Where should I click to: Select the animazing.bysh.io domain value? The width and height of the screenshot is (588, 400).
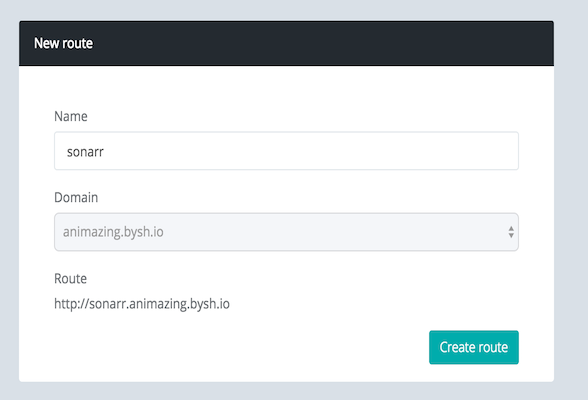[x=113, y=232]
